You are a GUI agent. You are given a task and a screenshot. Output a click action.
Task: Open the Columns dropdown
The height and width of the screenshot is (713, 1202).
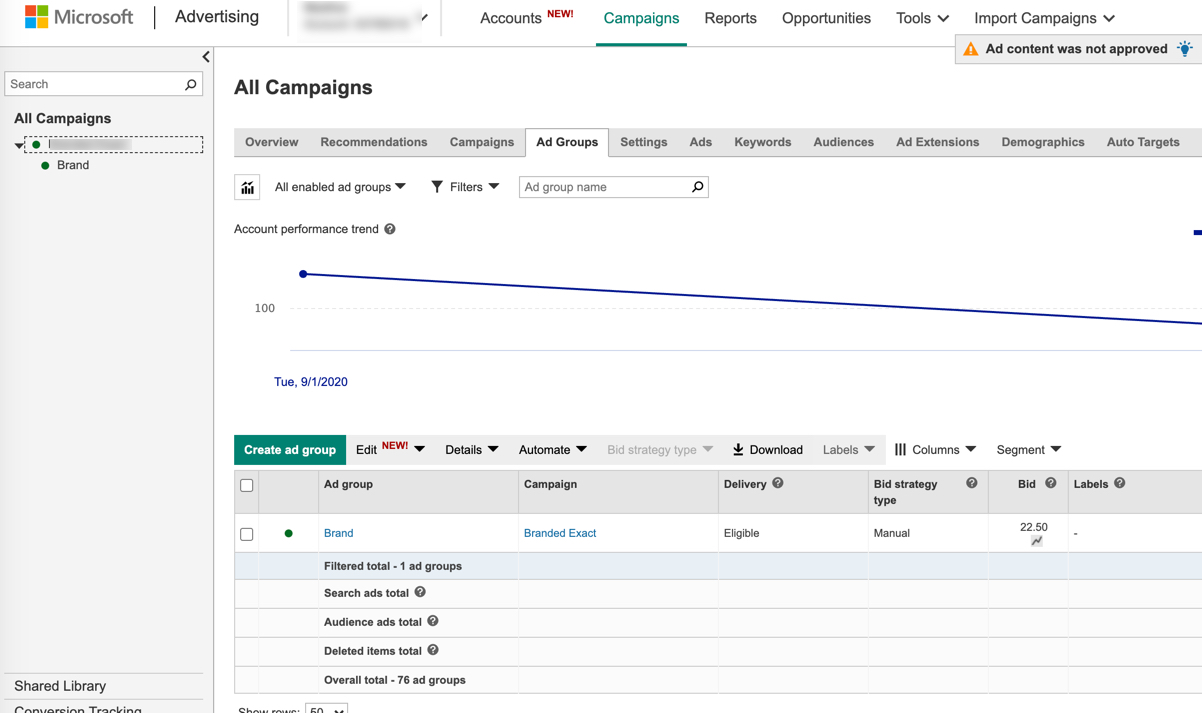935,450
